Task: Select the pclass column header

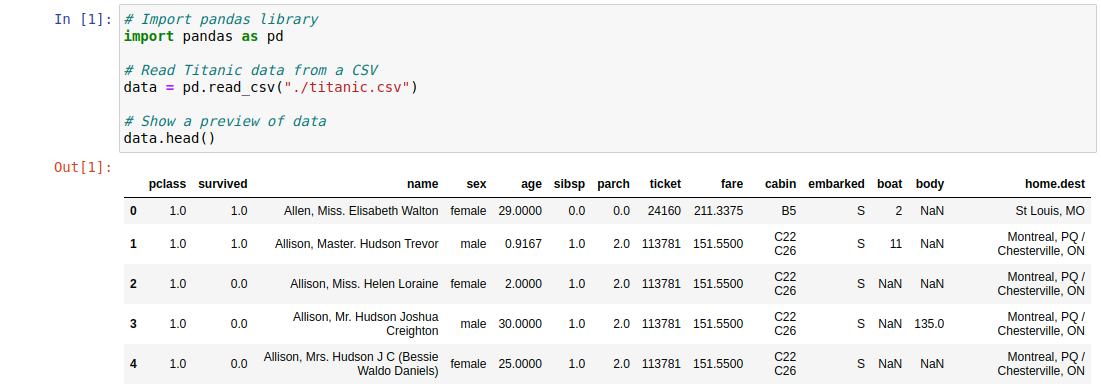Action: [167, 185]
